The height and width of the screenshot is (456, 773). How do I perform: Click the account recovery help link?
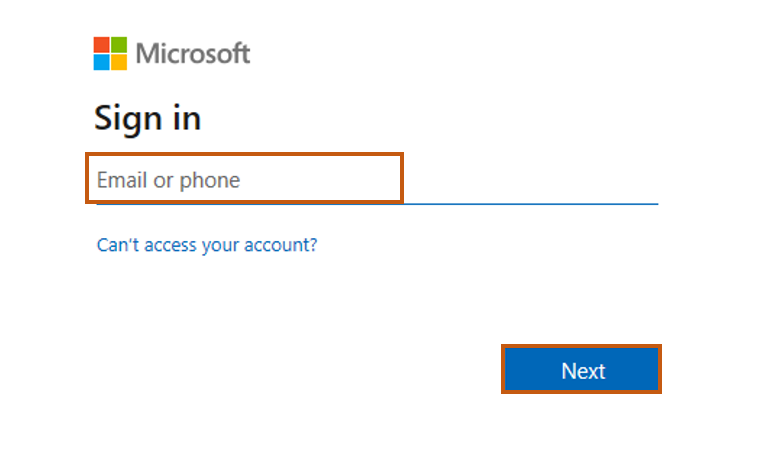click(x=206, y=244)
